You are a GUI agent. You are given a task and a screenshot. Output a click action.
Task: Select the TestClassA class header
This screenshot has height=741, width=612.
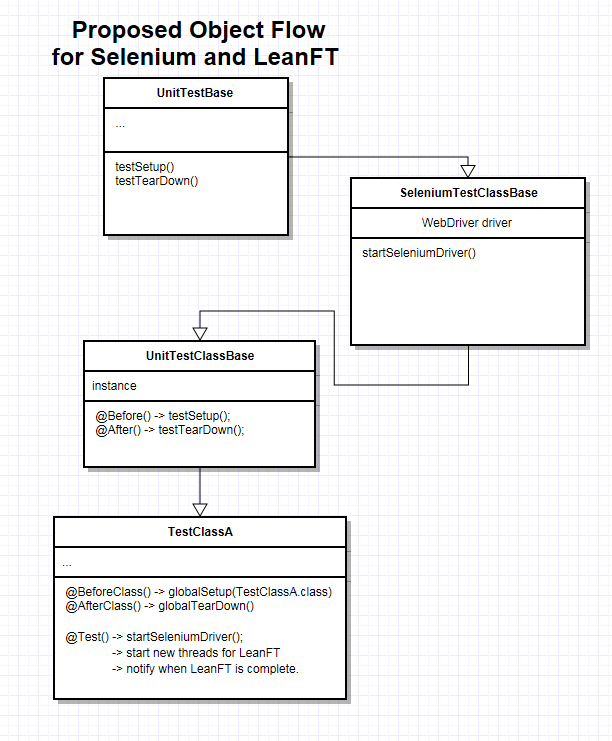coord(200,532)
